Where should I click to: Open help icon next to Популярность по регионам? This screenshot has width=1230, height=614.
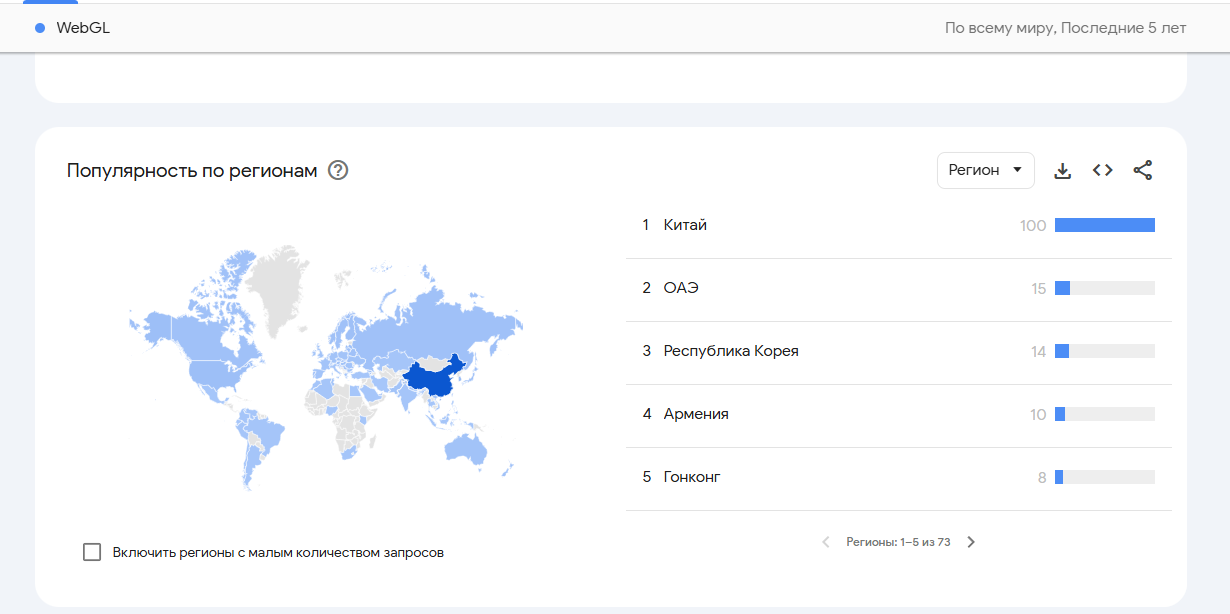click(x=338, y=171)
